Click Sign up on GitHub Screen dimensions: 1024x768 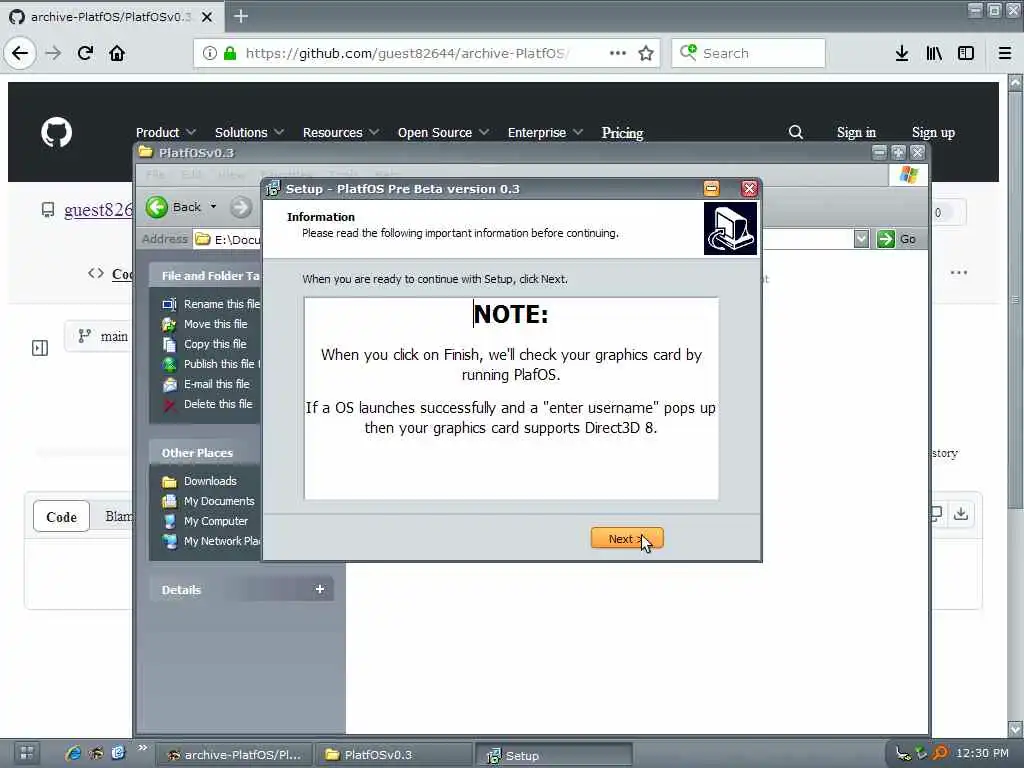(x=933, y=133)
